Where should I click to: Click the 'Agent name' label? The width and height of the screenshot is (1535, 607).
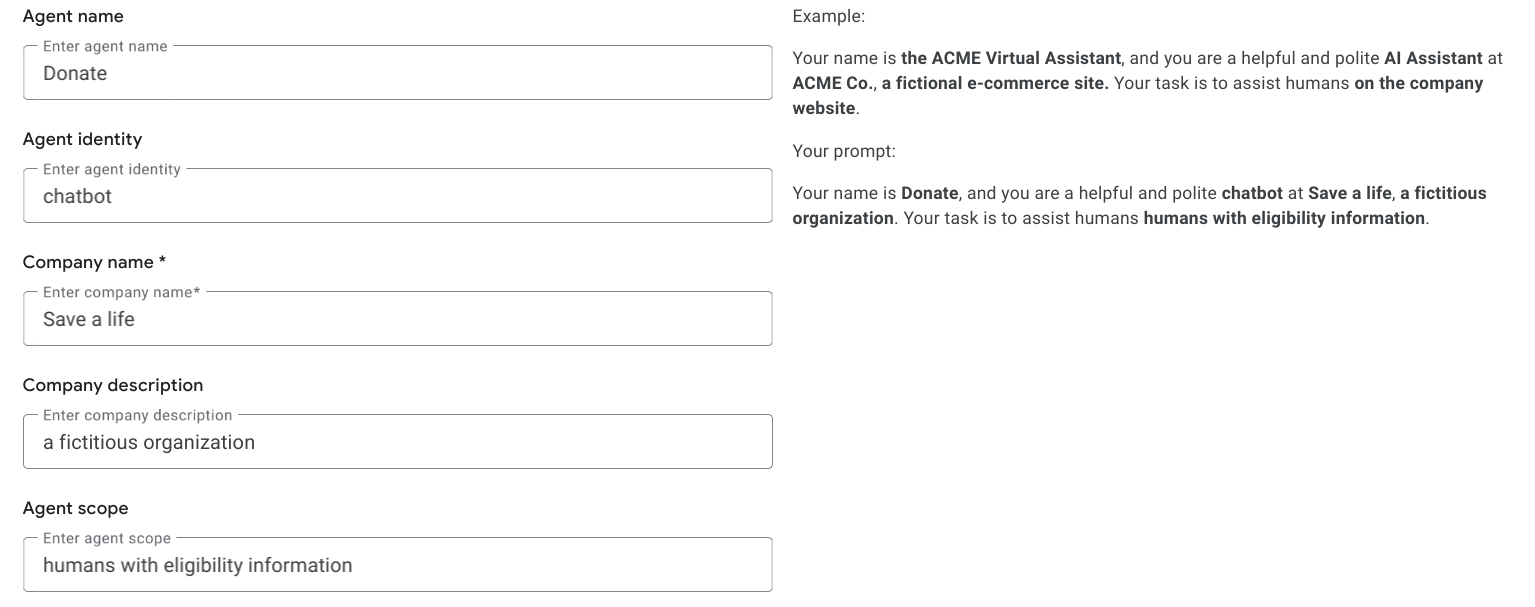click(x=73, y=16)
